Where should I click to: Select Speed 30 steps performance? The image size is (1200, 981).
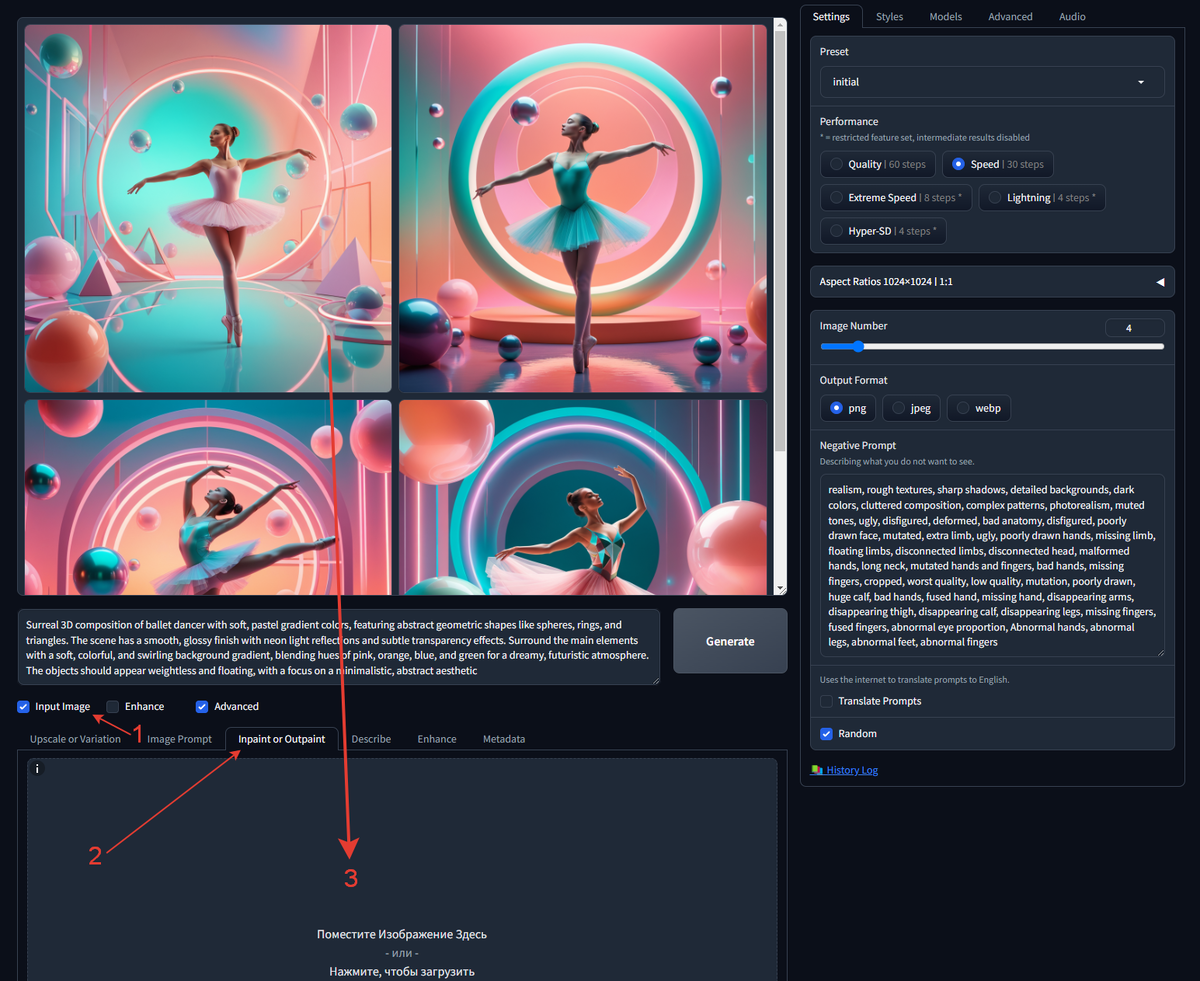pos(997,164)
